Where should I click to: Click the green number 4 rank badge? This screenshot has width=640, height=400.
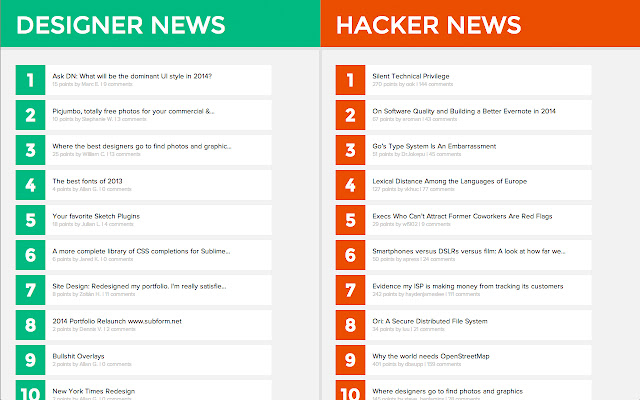coord(31,185)
